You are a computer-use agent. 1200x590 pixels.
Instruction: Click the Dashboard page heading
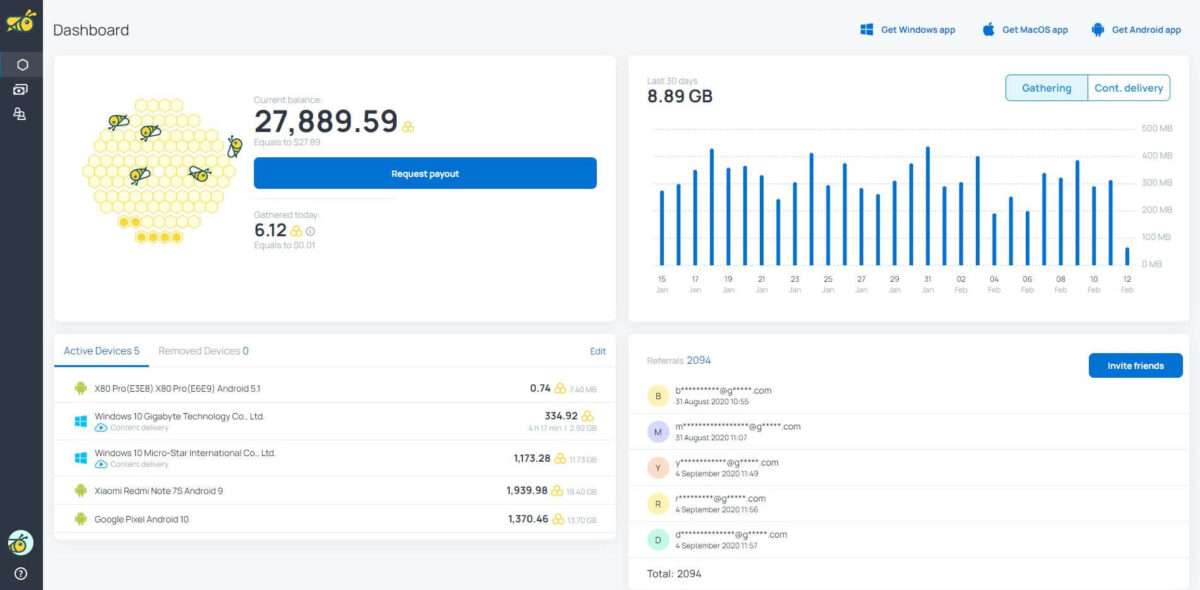tap(91, 30)
